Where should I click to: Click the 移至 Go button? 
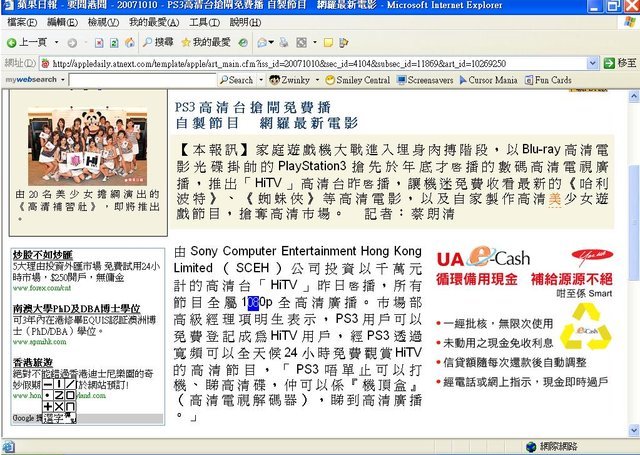tap(617, 62)
